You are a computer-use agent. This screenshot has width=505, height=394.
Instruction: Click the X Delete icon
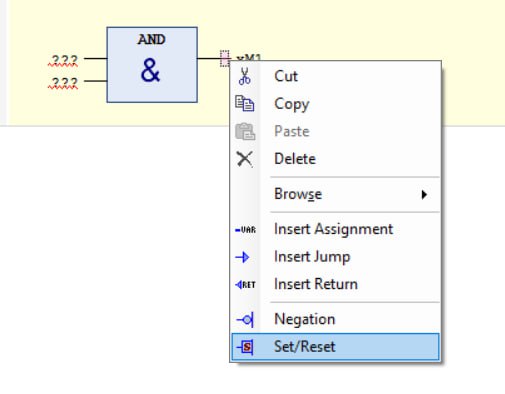pyautogui.click(x=245, y=159)
